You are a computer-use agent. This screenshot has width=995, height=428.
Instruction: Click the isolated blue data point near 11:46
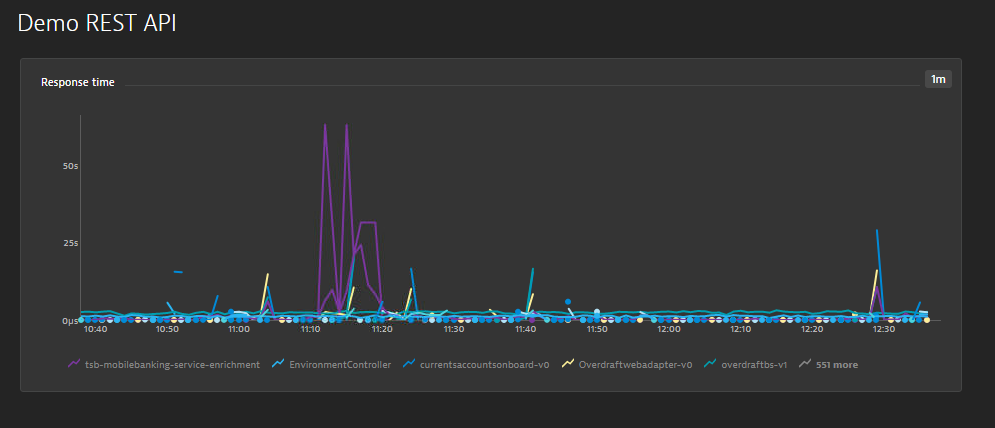click(x=568, y=301)
